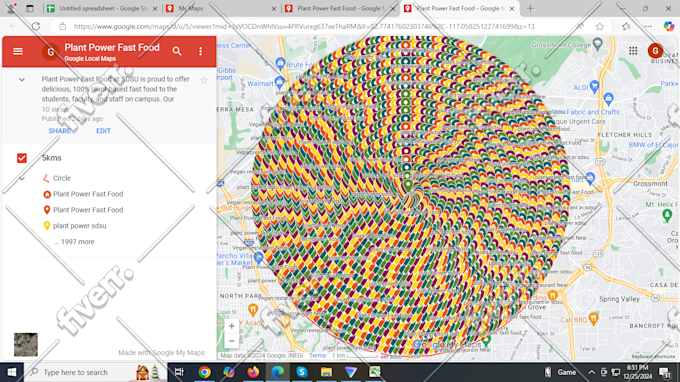The height and width of the screenshot is (382, 680).
Task: Select the first Plant Power Fast Food entry
Action: pos(88,194)
